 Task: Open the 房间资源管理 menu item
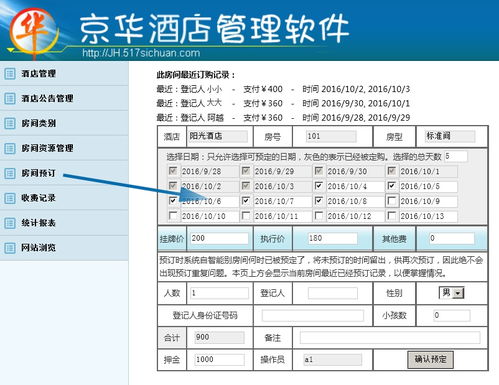[x=64, y=148]
